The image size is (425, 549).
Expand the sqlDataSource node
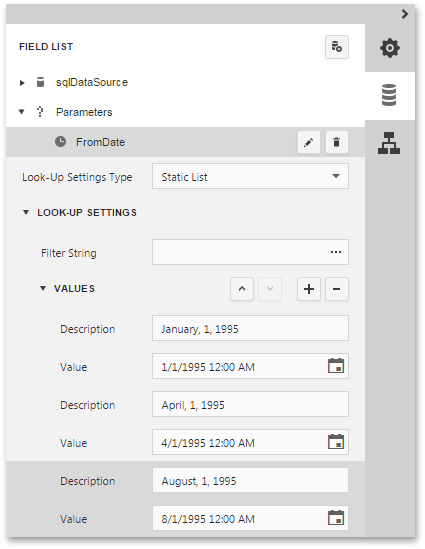[22, 83]
